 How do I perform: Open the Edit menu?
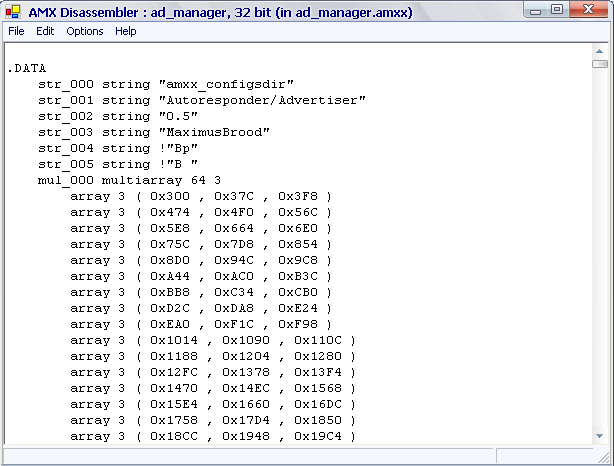click(45, 31)
